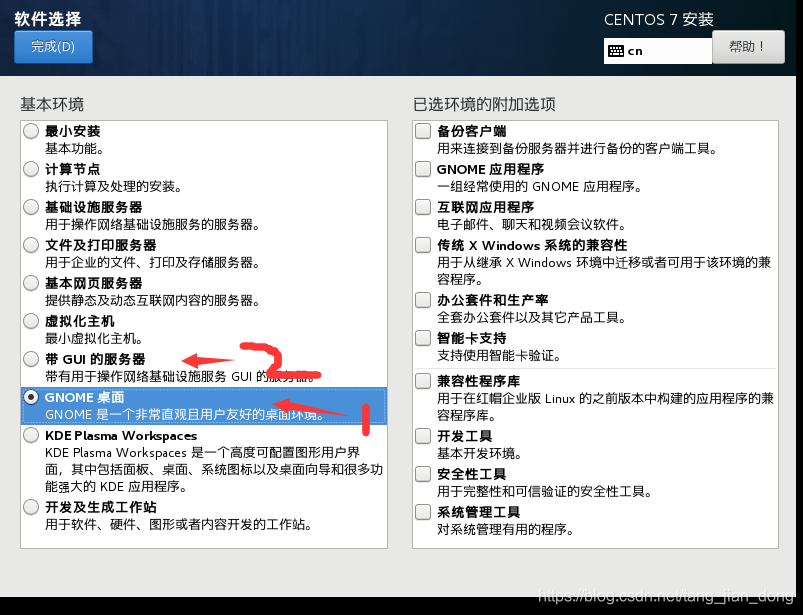The width and height of the screenshot is (803, 615).
Task: Click 提供静态及动态互联网内容的服务器。 text
Action: point(153,300)
